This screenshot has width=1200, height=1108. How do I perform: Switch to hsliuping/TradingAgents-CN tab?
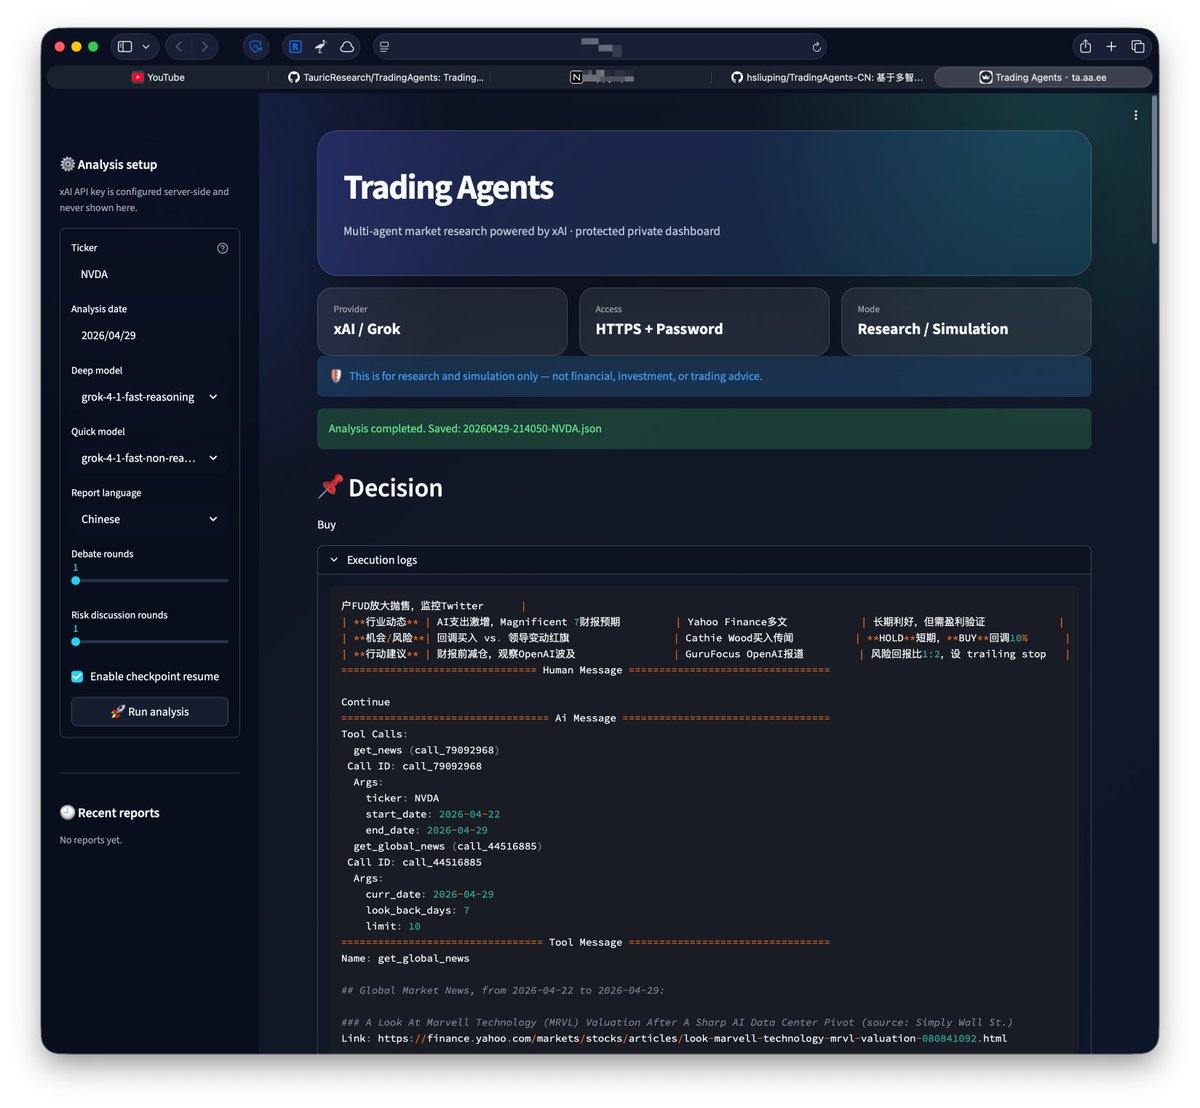[825, 77]
